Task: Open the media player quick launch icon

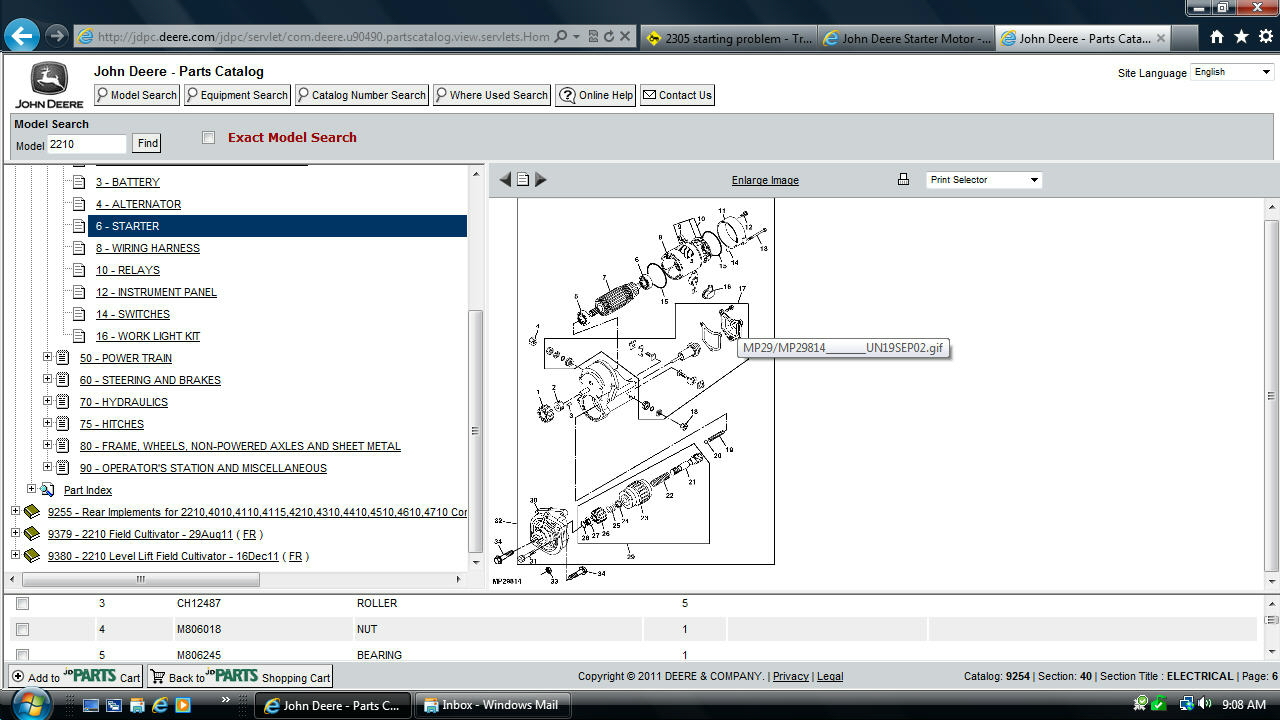Action: [183, 705]
